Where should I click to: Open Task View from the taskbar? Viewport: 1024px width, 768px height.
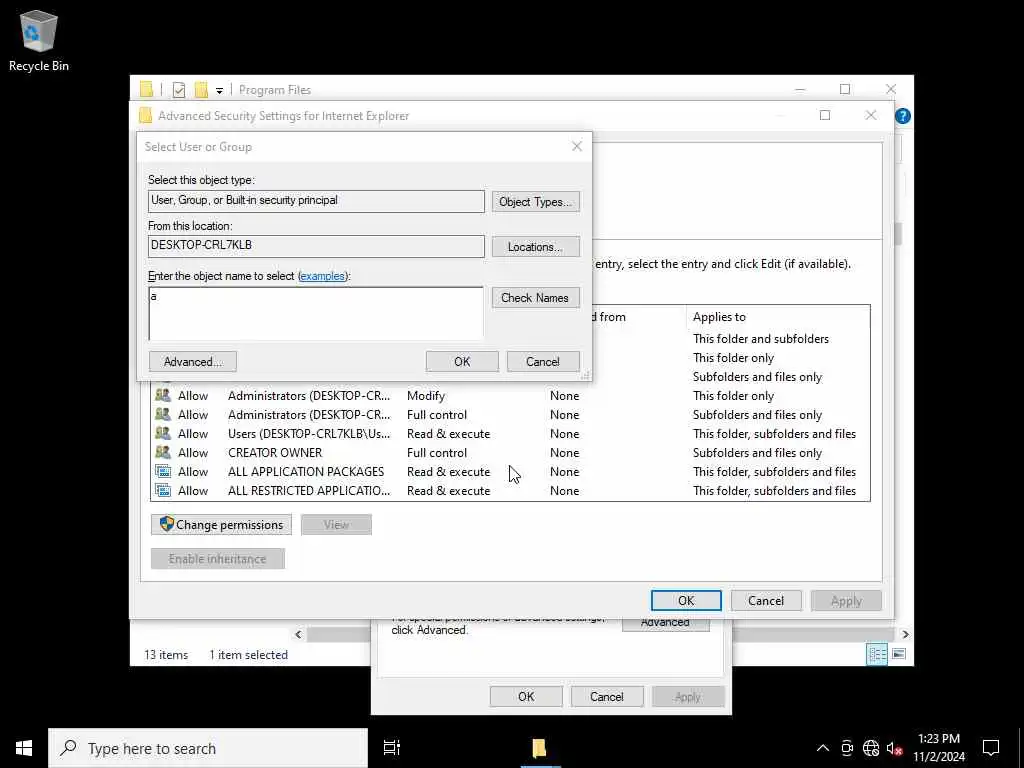tap(392, 748)
